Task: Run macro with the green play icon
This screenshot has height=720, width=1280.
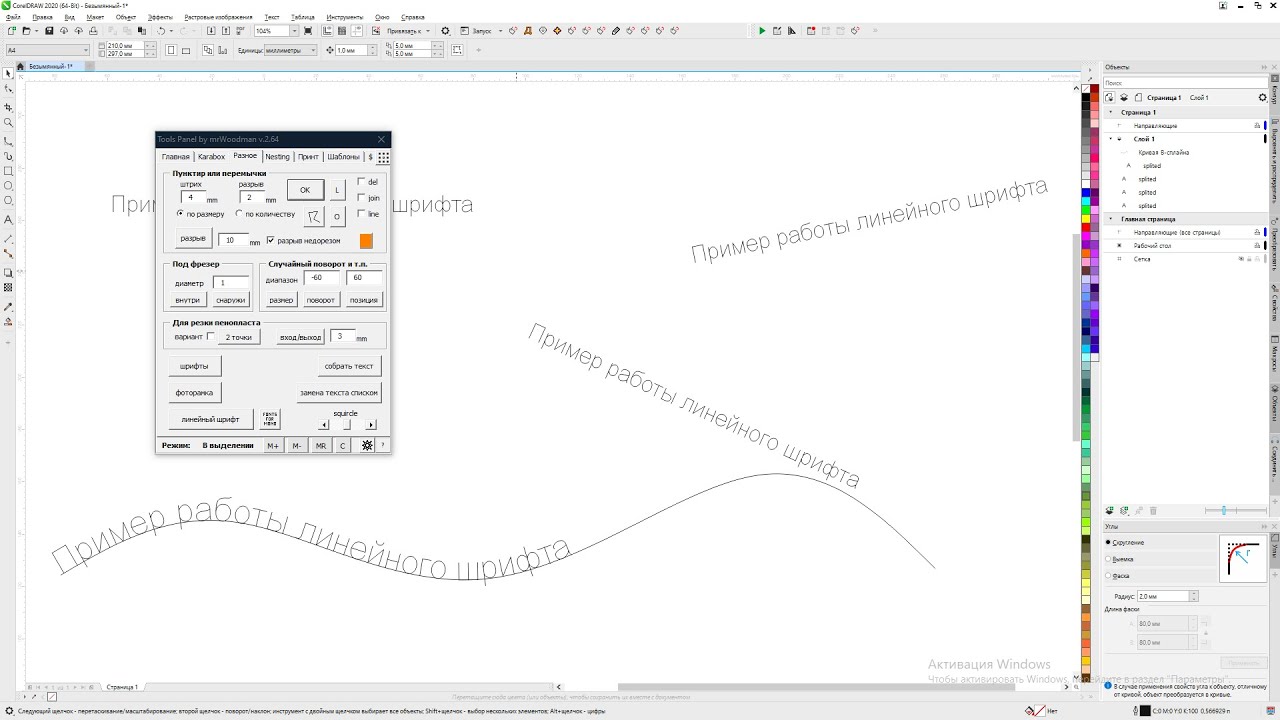Action: coord(762,31)
